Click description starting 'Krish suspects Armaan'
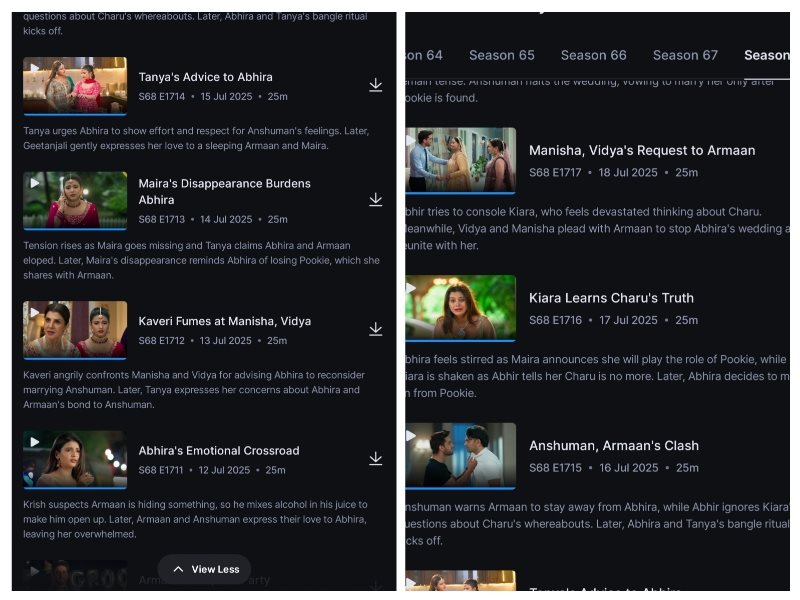 [x=195, y=519]
